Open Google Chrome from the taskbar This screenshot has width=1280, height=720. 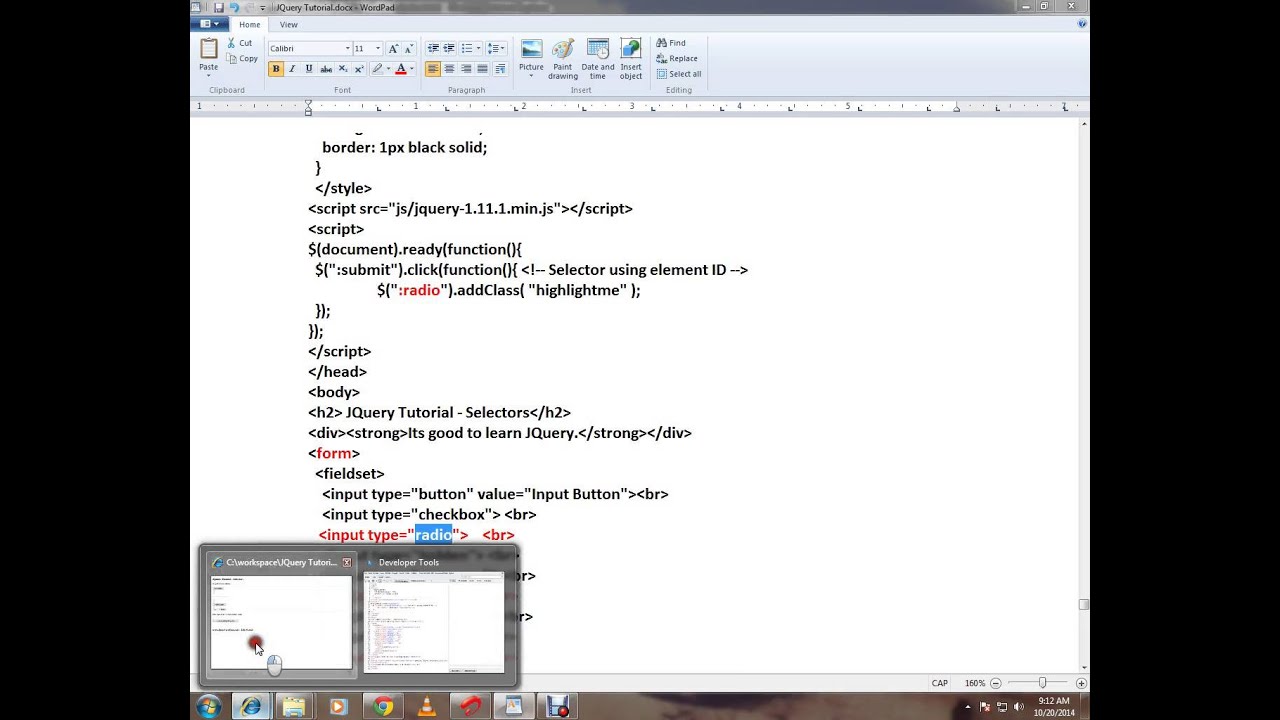pyautogui.click(x=383, y=706)
